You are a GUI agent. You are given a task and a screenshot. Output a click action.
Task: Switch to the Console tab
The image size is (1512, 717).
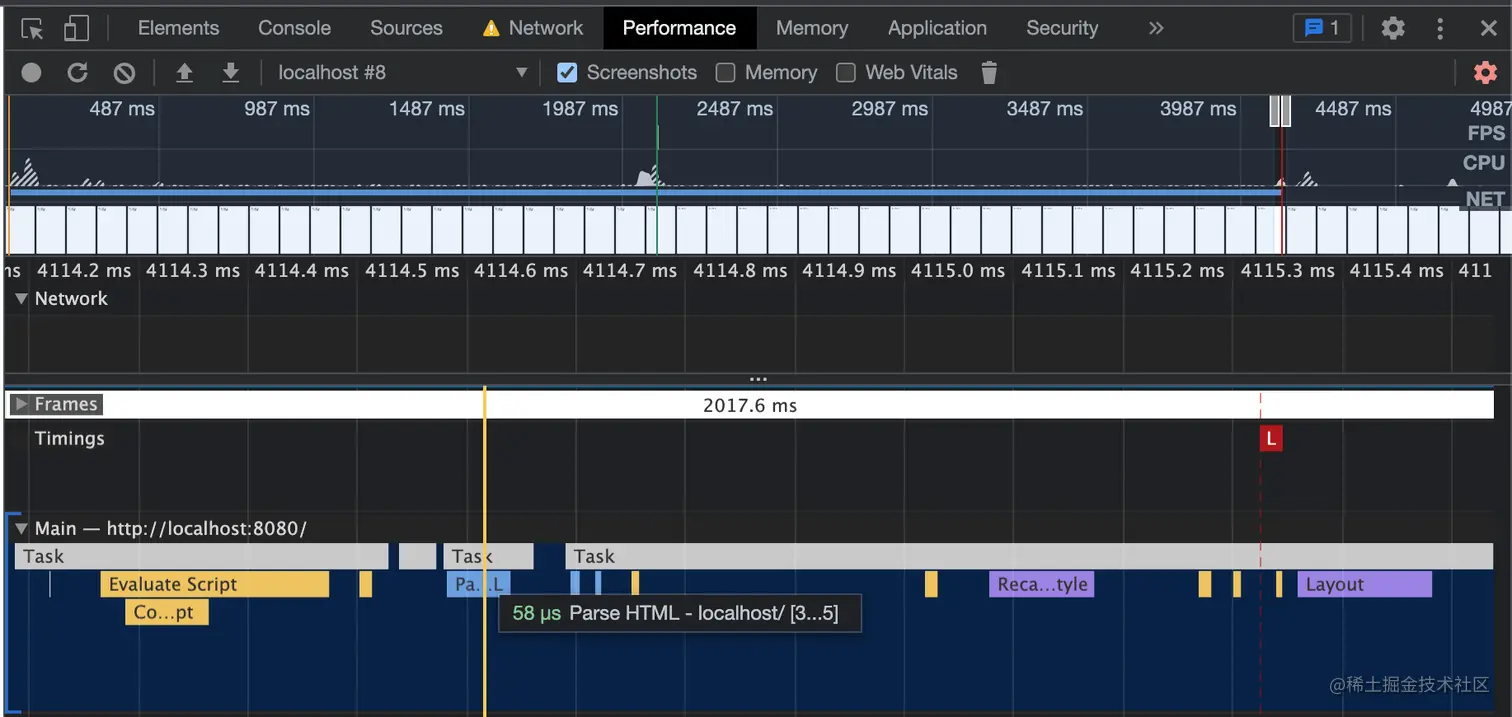[294, 28]
